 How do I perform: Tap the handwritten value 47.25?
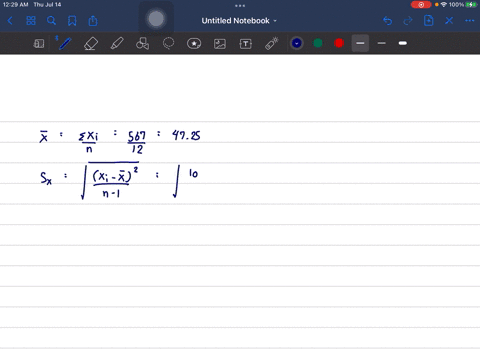[x=186, y=136]
